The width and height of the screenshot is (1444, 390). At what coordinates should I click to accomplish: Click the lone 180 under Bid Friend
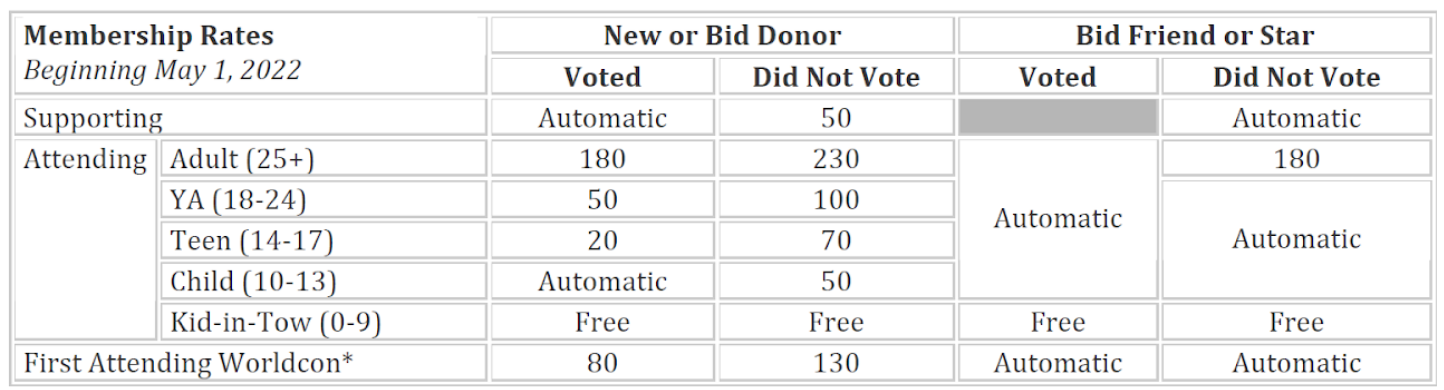point(1296,159)
